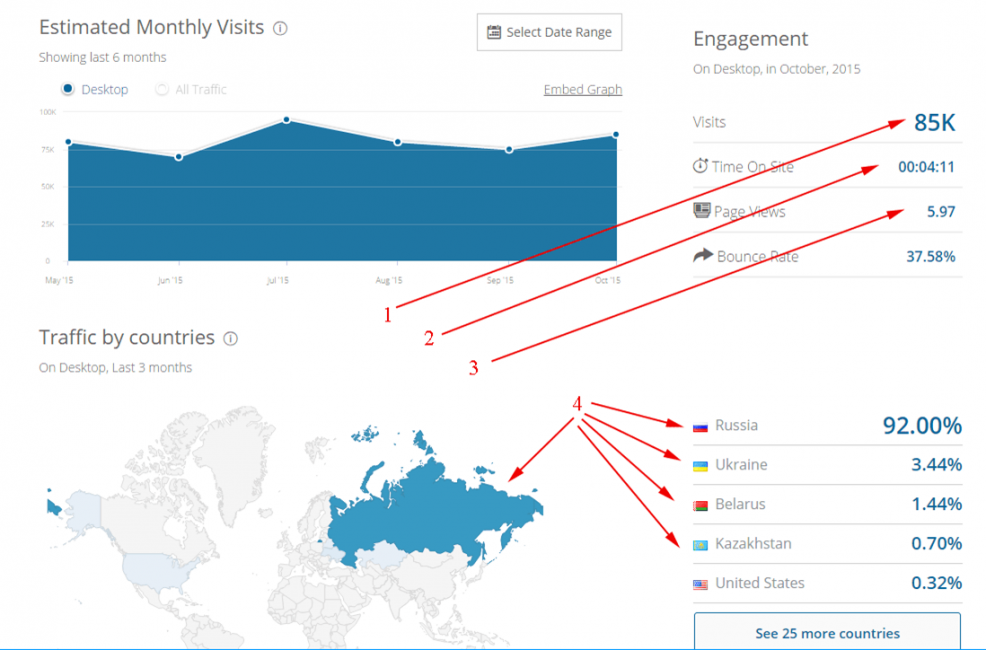Viewport: 986px width, 650px height.
Task: Click the 1.44% Belarus share value
Action: [936, 504]
